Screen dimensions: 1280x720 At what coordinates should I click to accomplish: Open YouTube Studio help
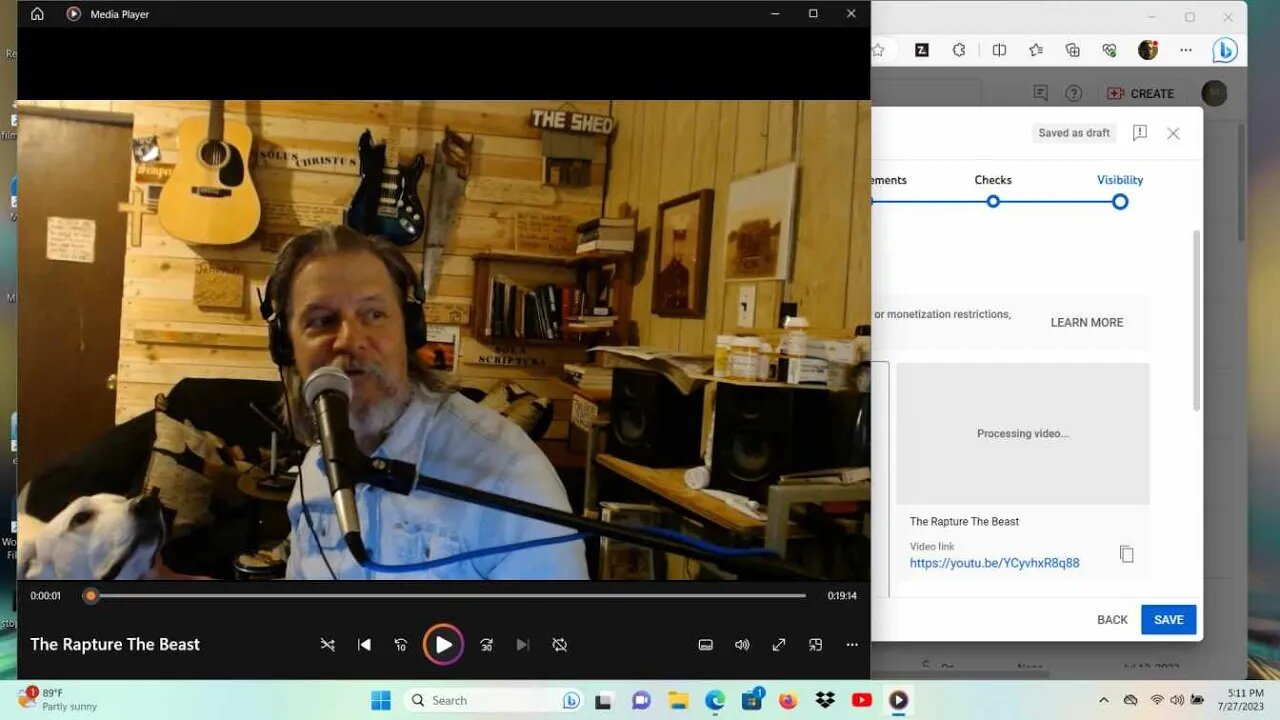pyautogui.click(x=1073, y=93)
